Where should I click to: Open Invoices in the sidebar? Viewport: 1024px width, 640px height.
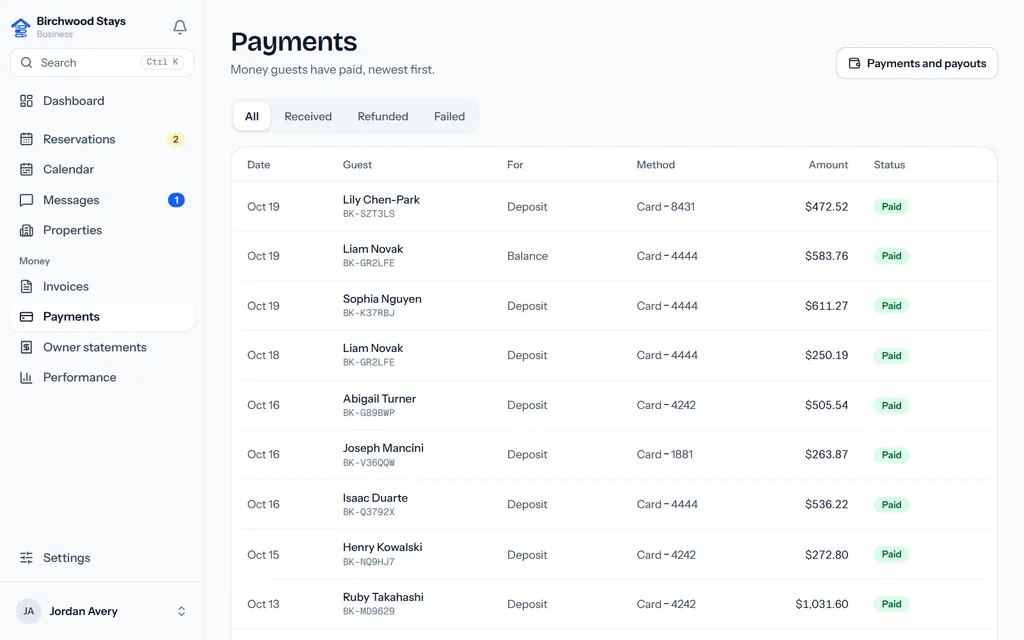[102, 286]
